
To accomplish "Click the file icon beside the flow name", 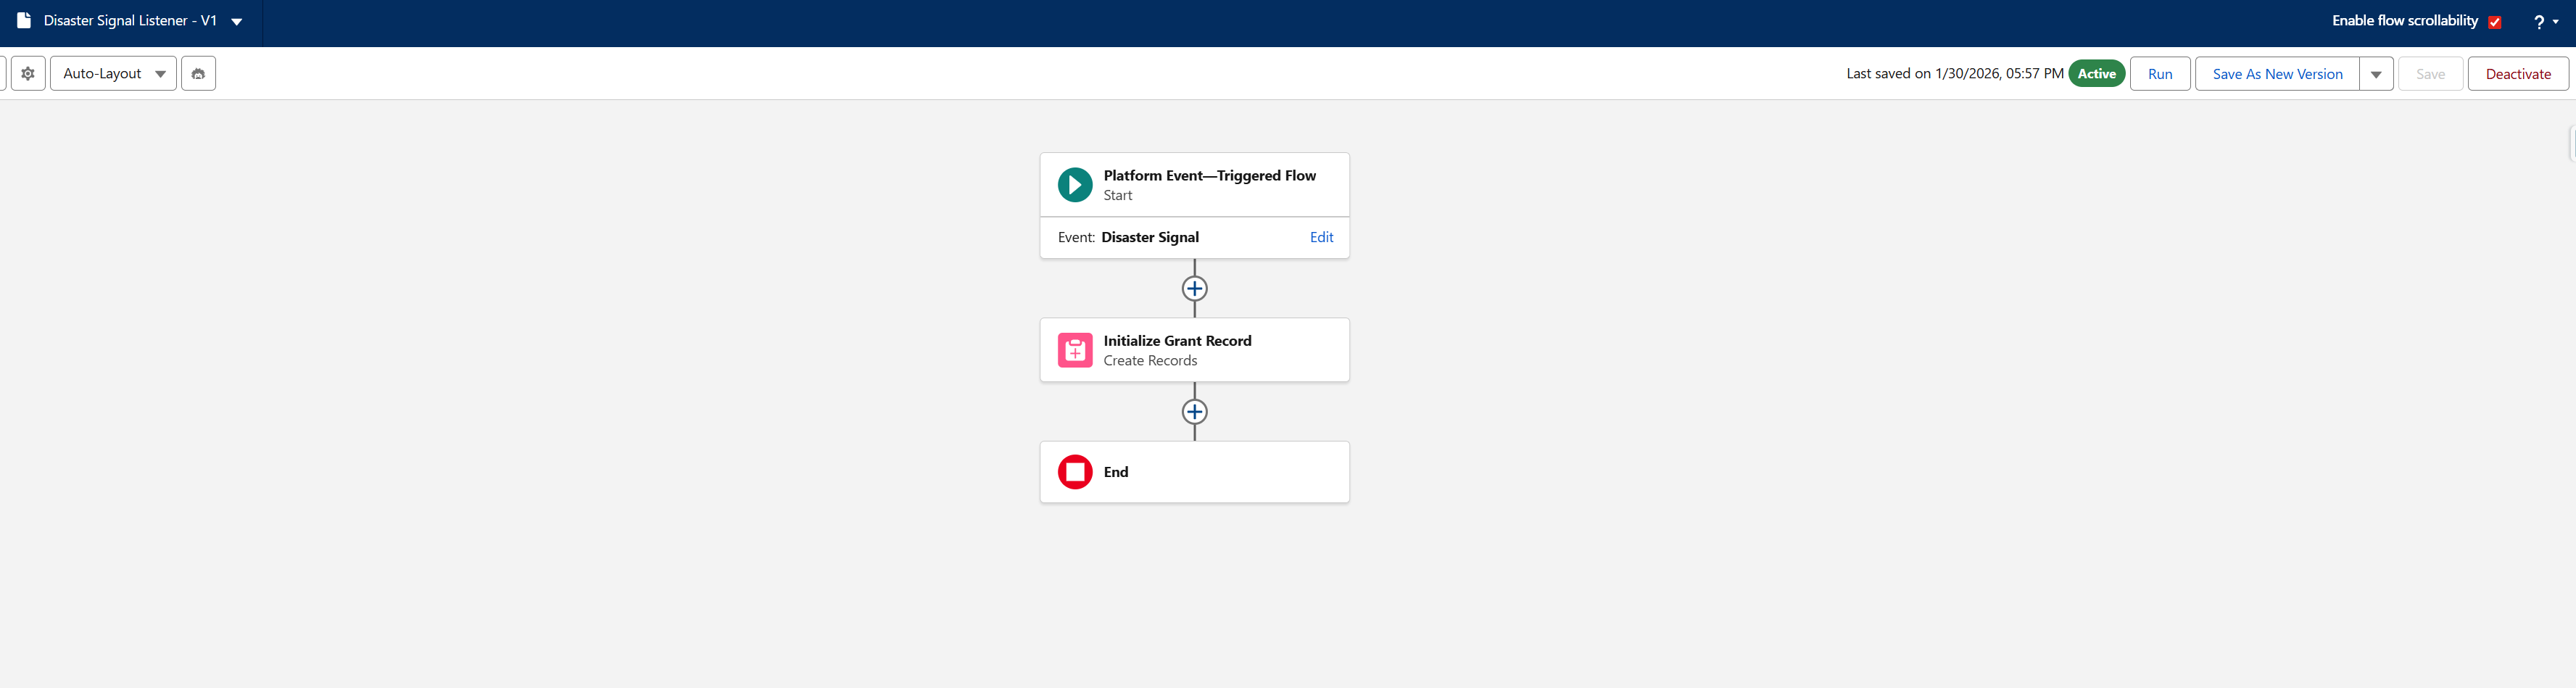I will click(24, 20).
